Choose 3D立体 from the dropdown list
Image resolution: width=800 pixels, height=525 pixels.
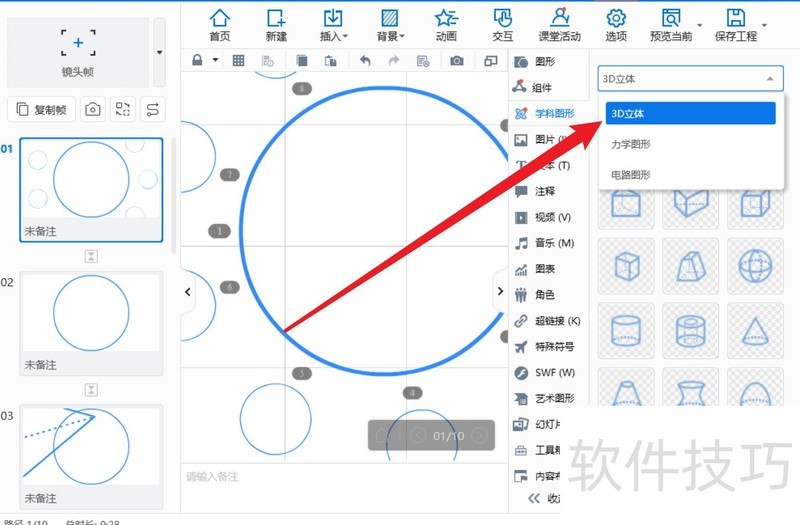[690, 113]
